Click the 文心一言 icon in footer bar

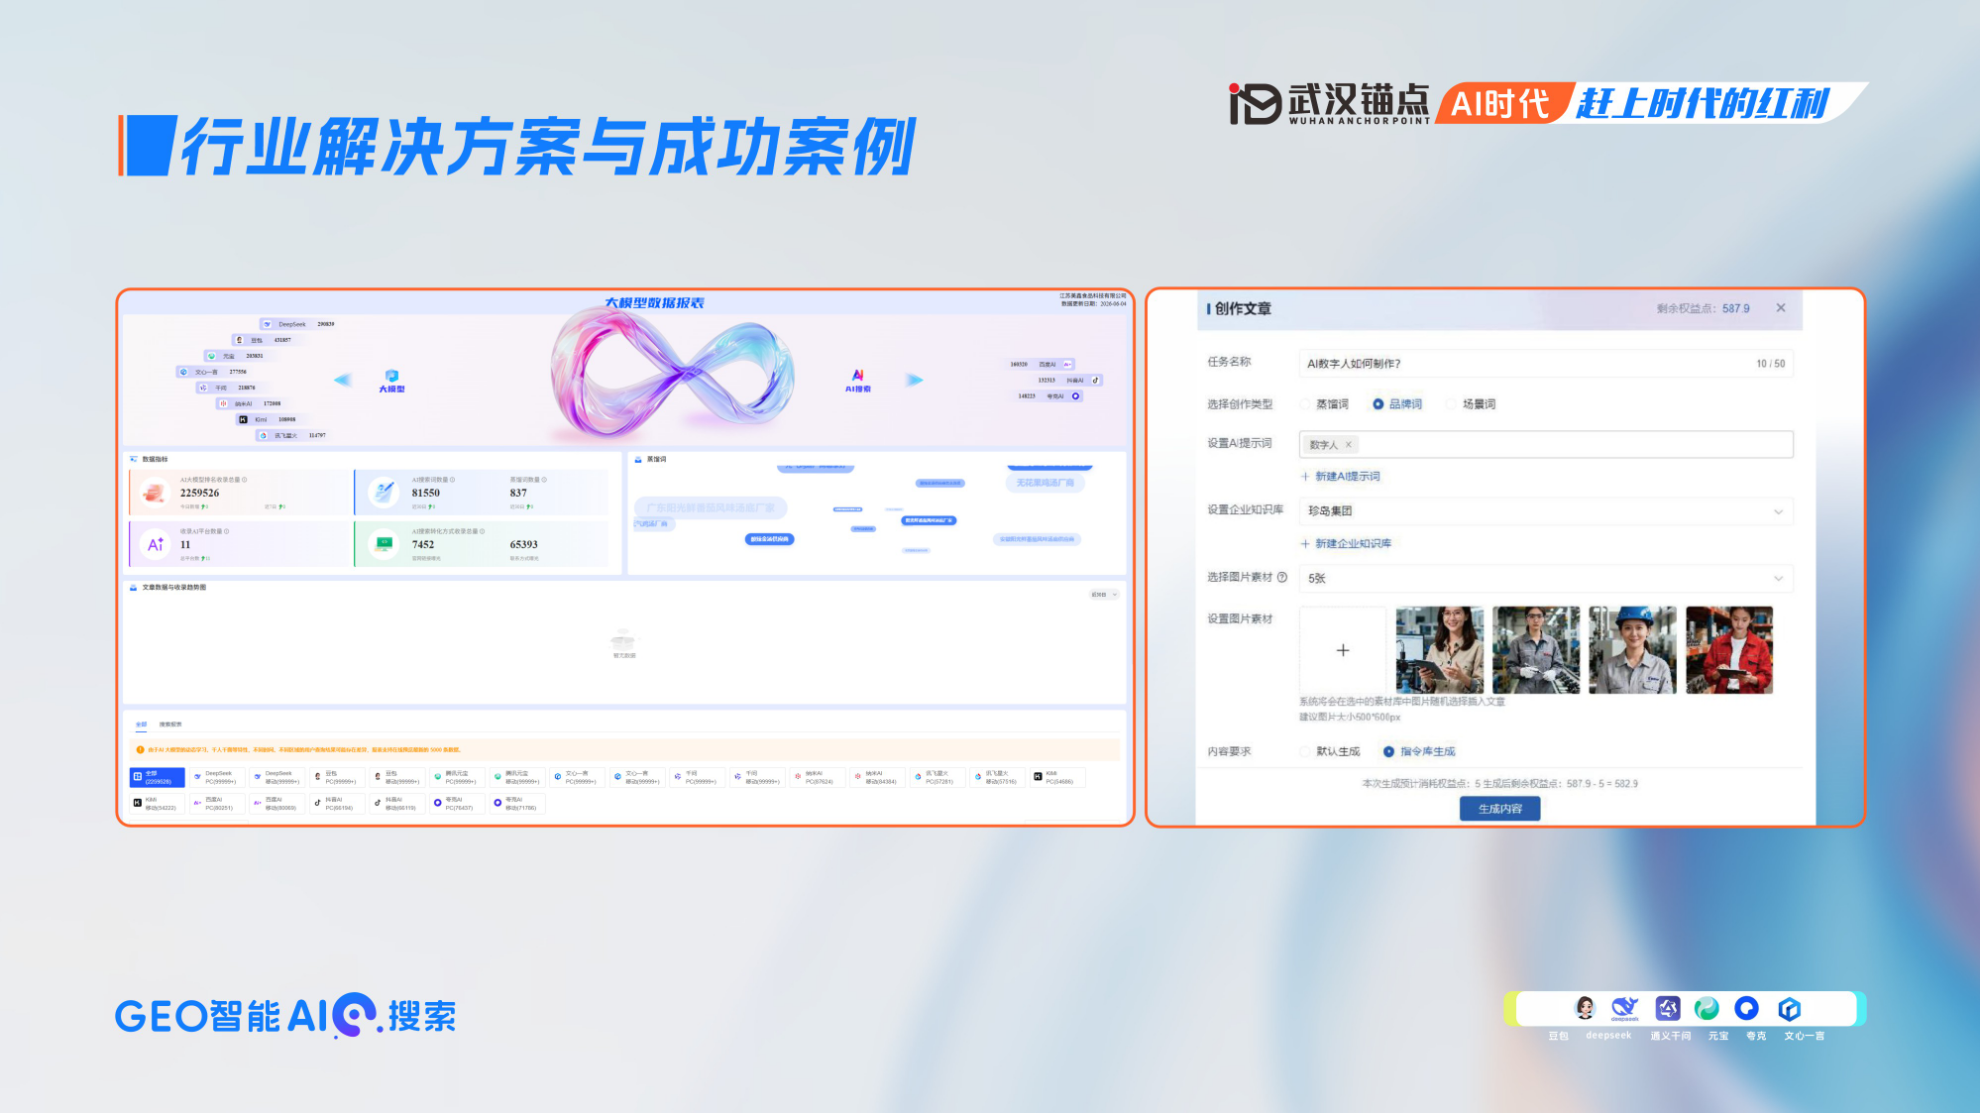[x=1789, y=1008]
